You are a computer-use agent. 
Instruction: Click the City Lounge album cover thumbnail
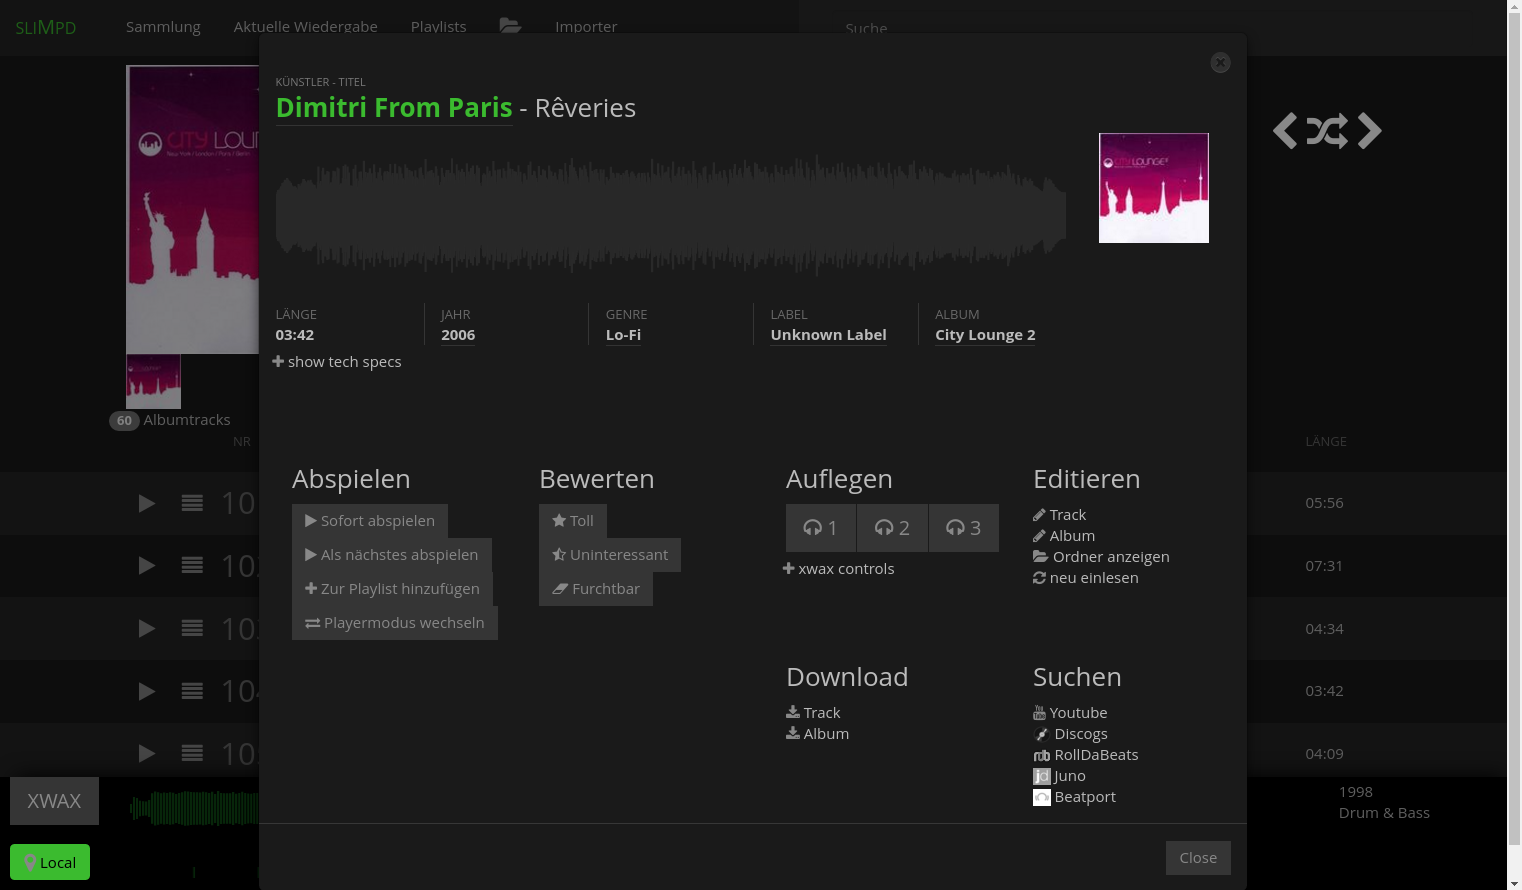tap(1153, 188)
